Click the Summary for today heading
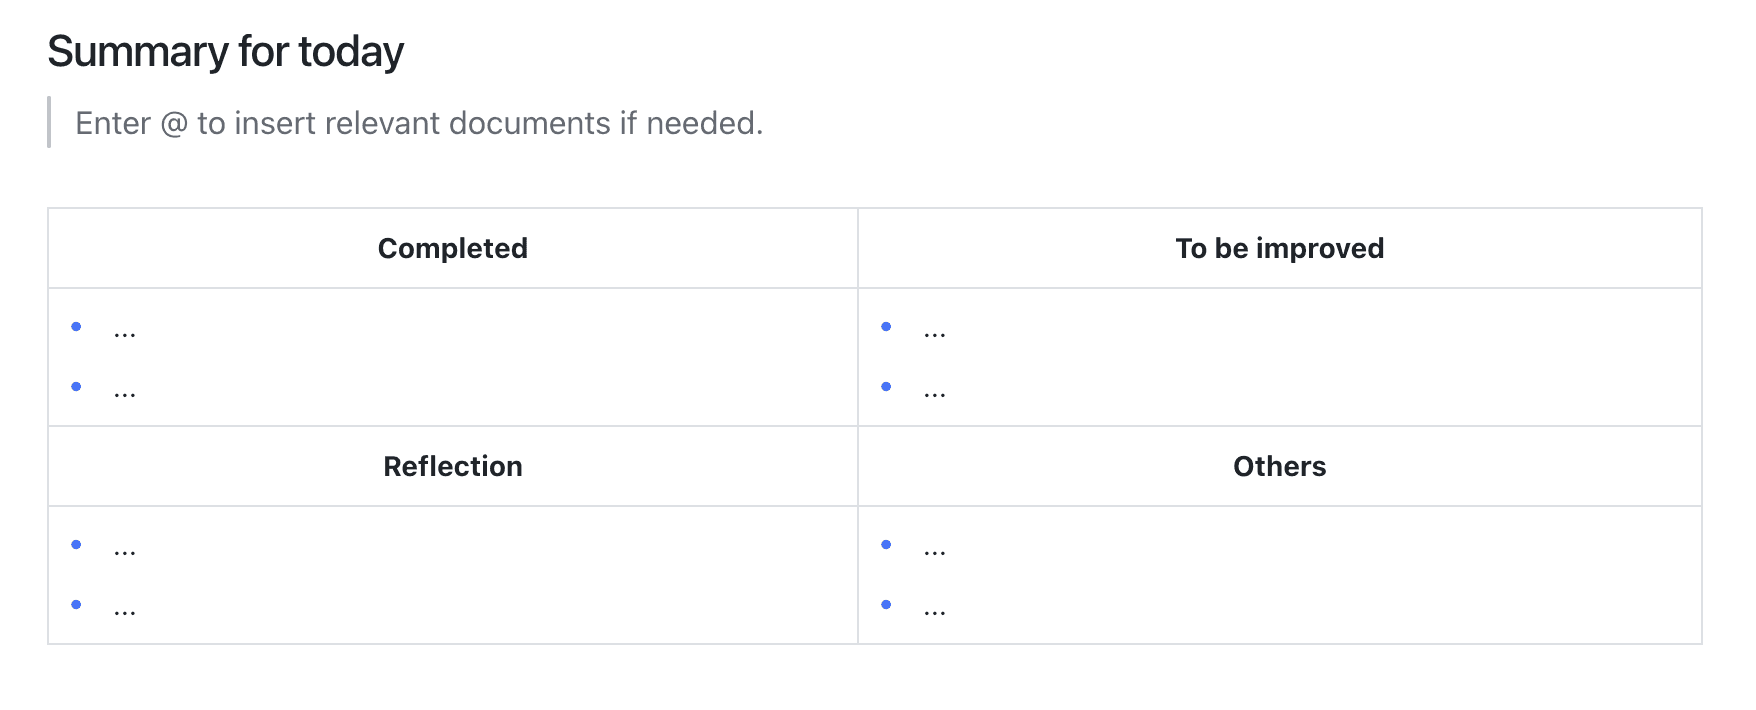 tap(225, 52)
